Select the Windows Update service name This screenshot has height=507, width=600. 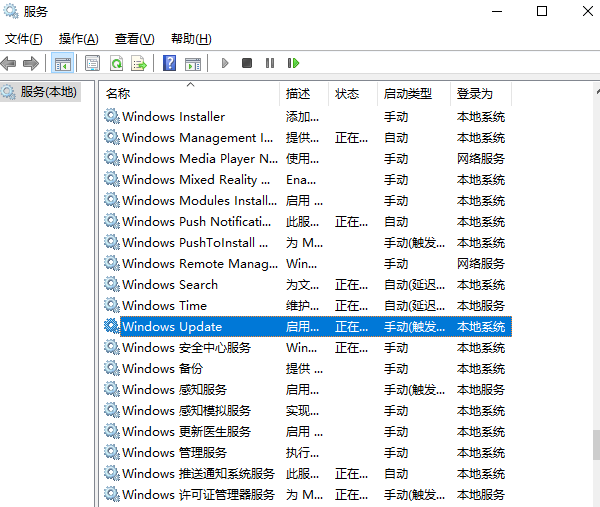point(172,327)
